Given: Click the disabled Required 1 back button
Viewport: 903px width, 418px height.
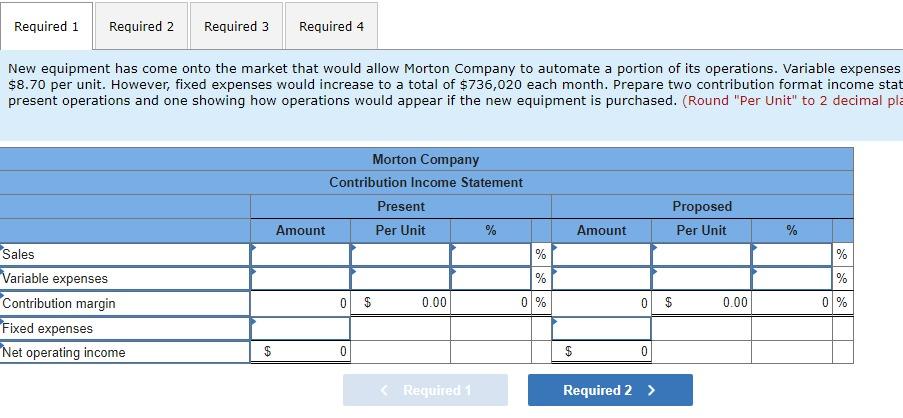Looking at the screenshot, I should 425,390.
